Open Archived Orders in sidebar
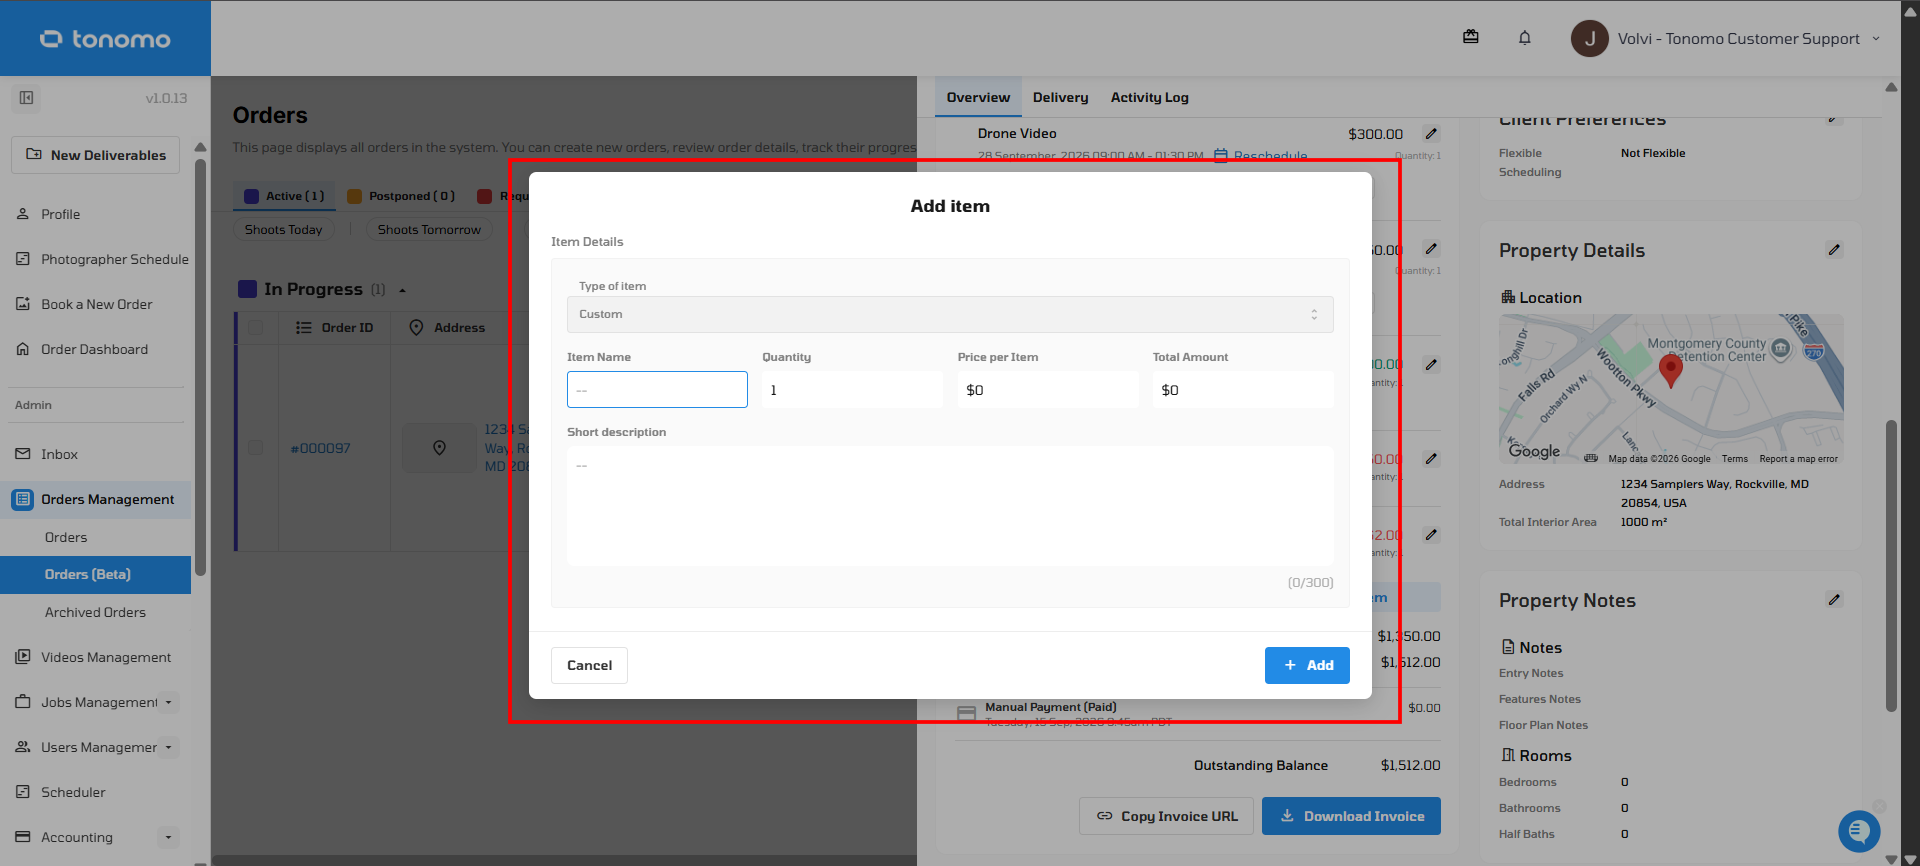Viewport: 1920px width, 866px height. point(95,612)
